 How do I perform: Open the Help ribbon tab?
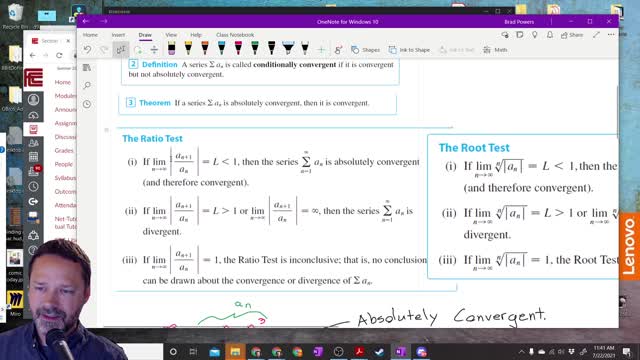[x=196, y=35]
